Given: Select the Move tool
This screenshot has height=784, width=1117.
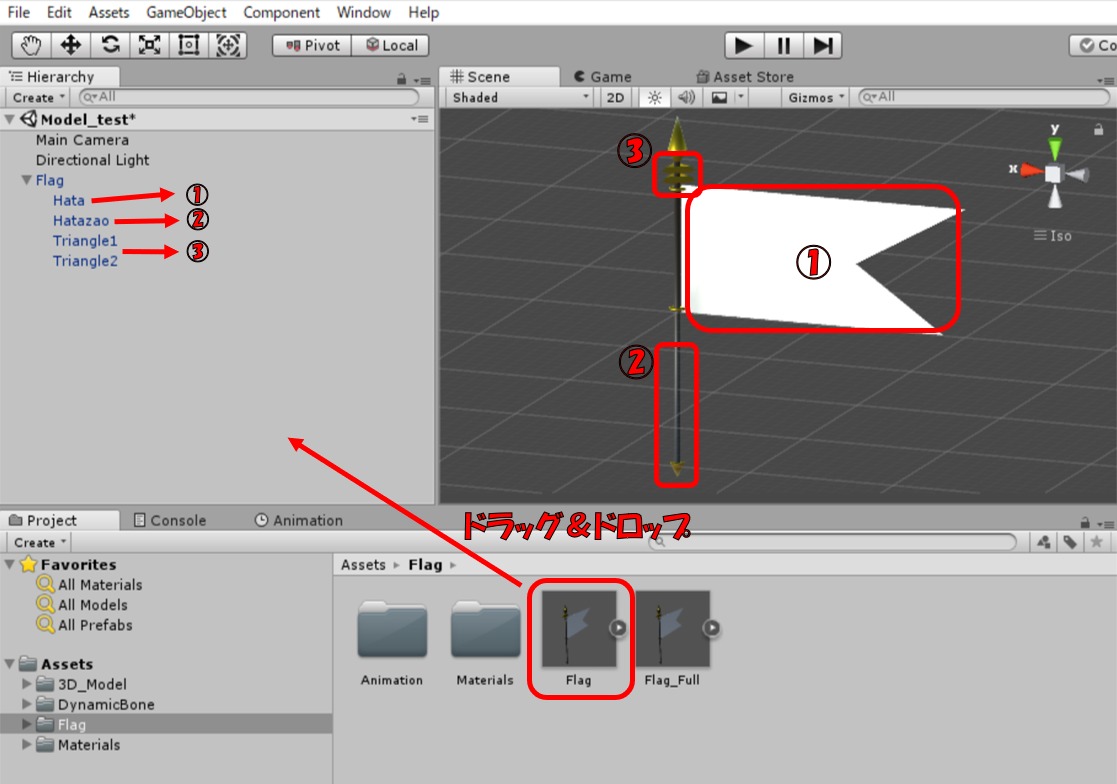Looking at the screenshot, I should (x=70, y=45).
